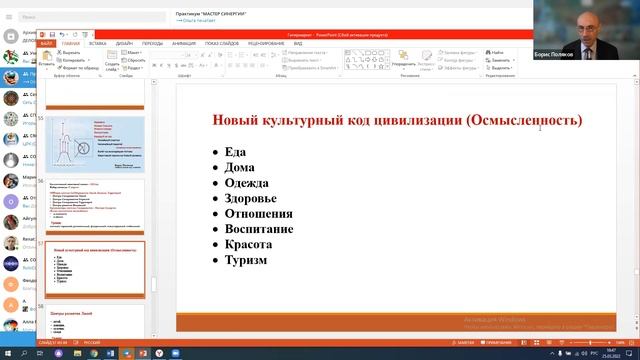
Task: Click the Undo arrow in quick access toolbar
Action: point(62,35)
